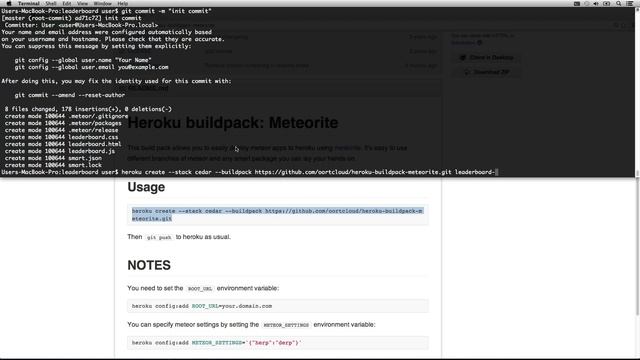This screenshot has height=360, width=640.
Task: Click the inline ROOT_URL code in the sentence
Action: [x=200, y=289]
